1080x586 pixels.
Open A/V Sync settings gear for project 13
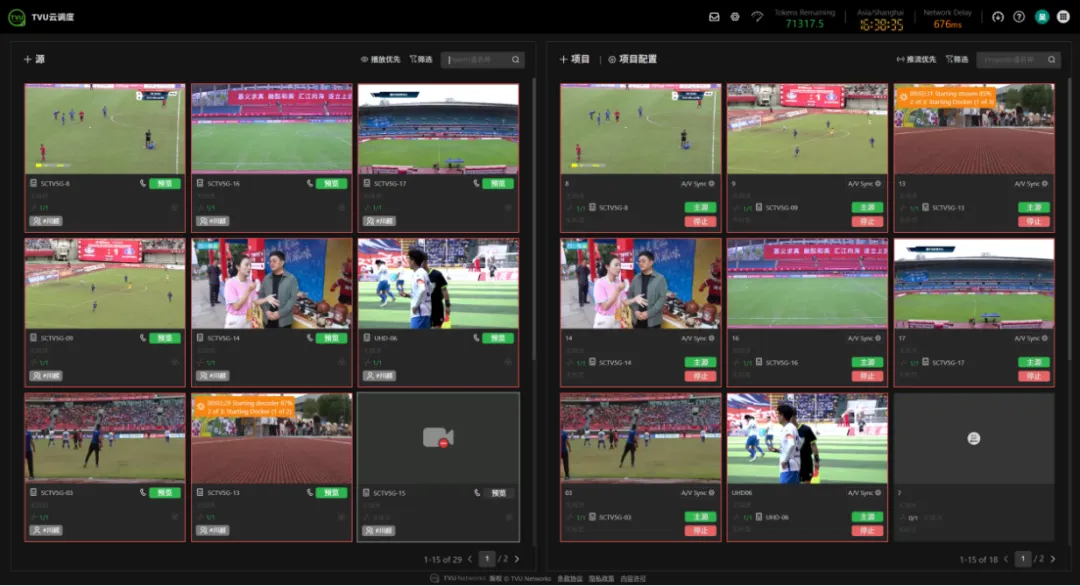[x=1045, y=184]
